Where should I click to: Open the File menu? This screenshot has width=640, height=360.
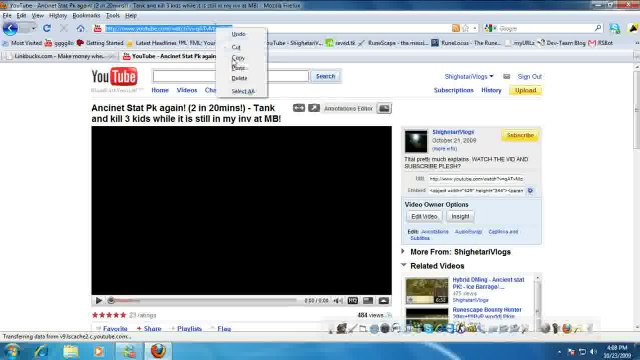coord(7,16)
